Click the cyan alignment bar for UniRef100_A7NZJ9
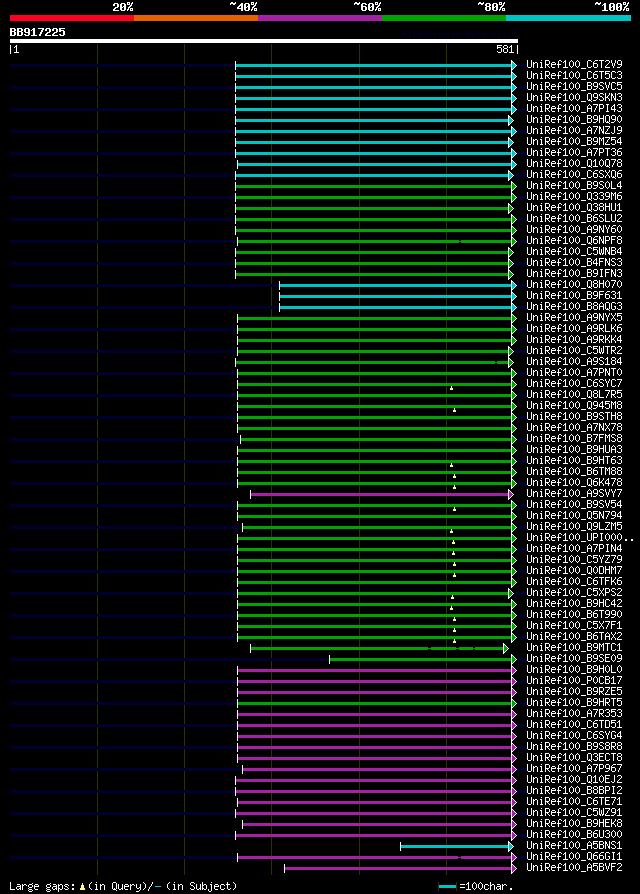 (x=376, y=131)
